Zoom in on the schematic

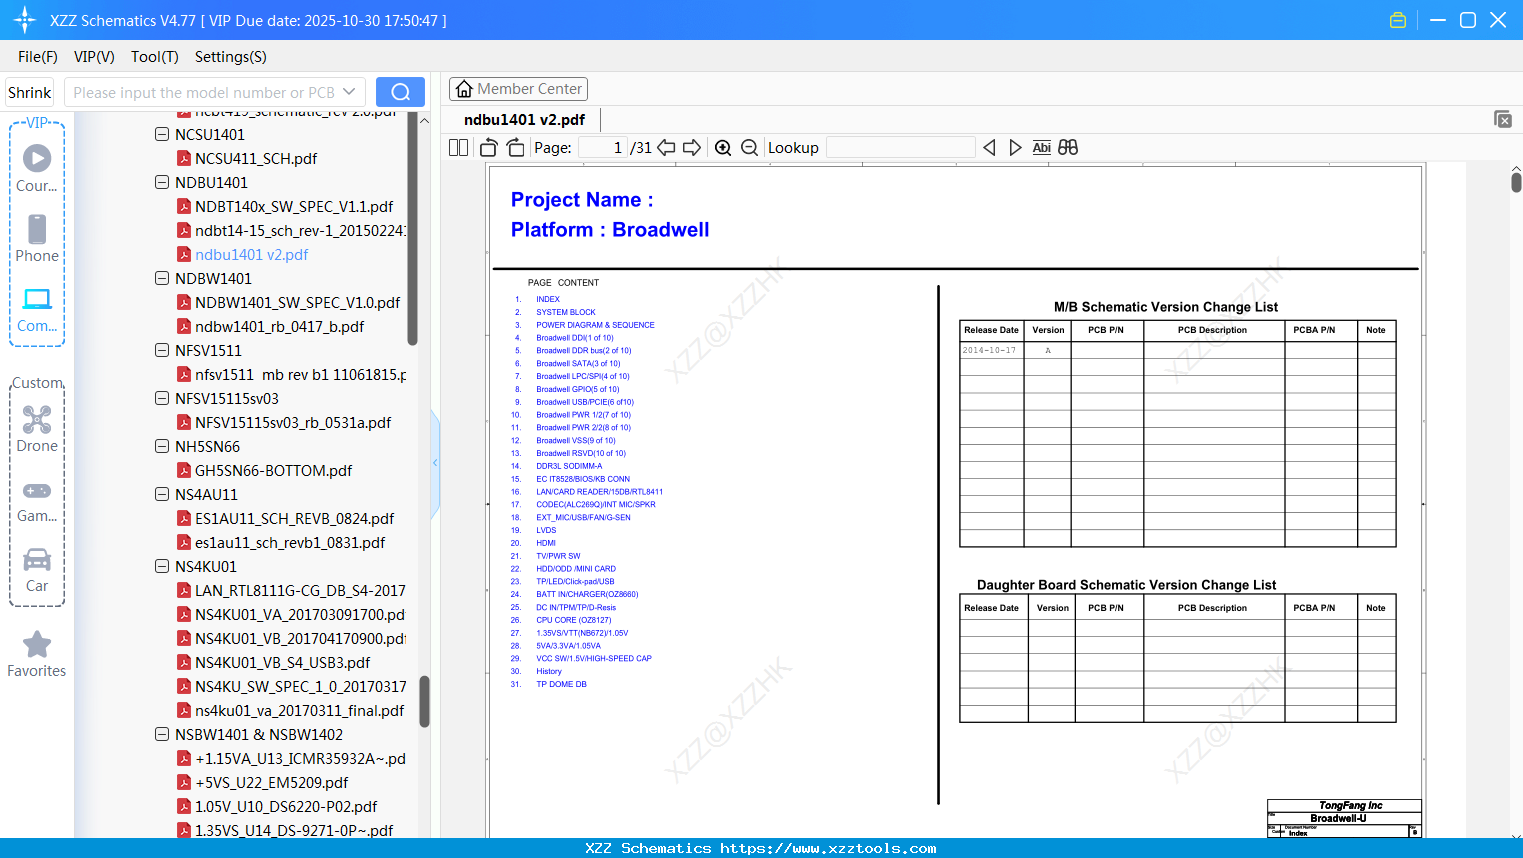coord(723,148)
